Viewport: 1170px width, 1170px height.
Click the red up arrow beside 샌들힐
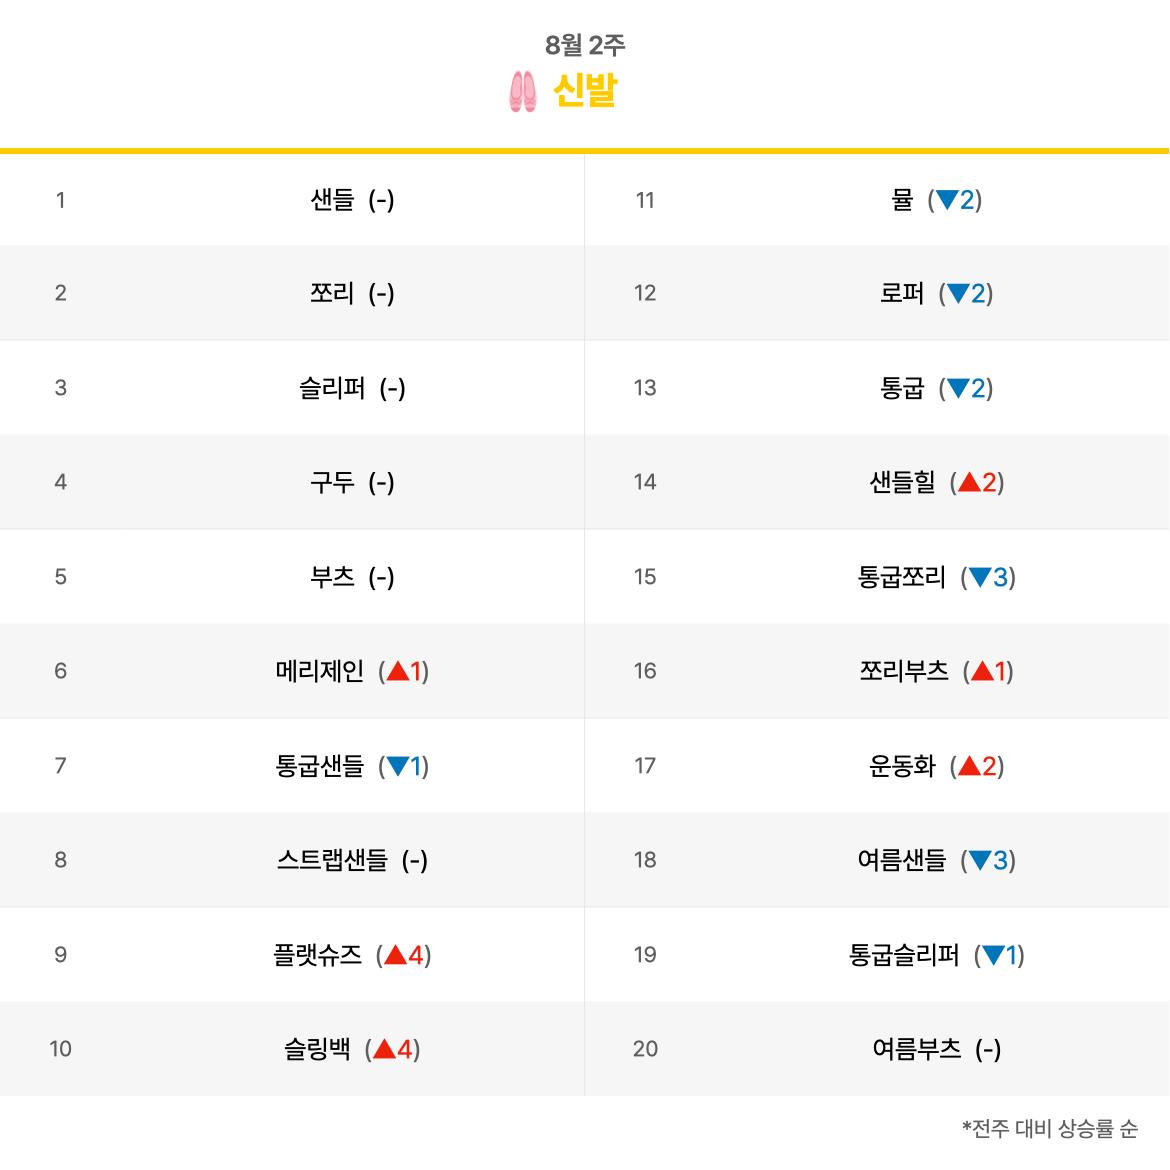(x=969, y=483)
